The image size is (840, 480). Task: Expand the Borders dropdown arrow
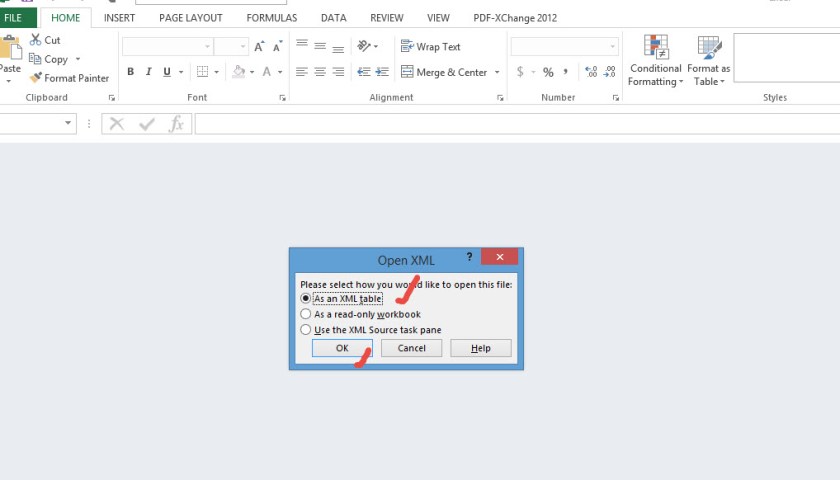pos(216,72)
